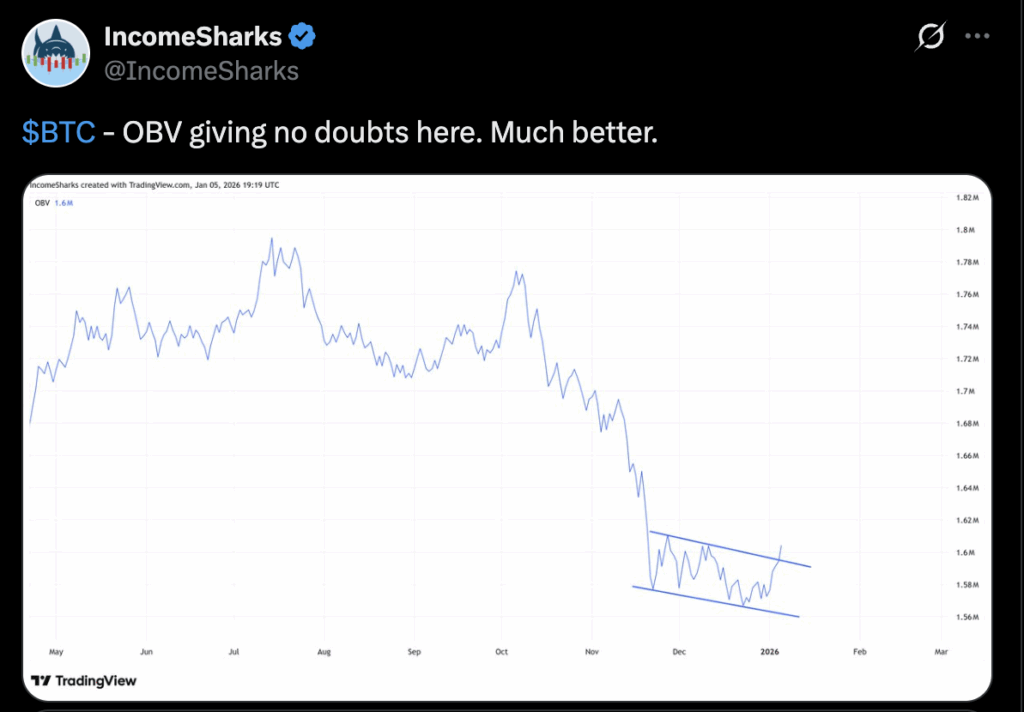
Task: Click the @IncomeSharks handle
Action: point(201,71)
